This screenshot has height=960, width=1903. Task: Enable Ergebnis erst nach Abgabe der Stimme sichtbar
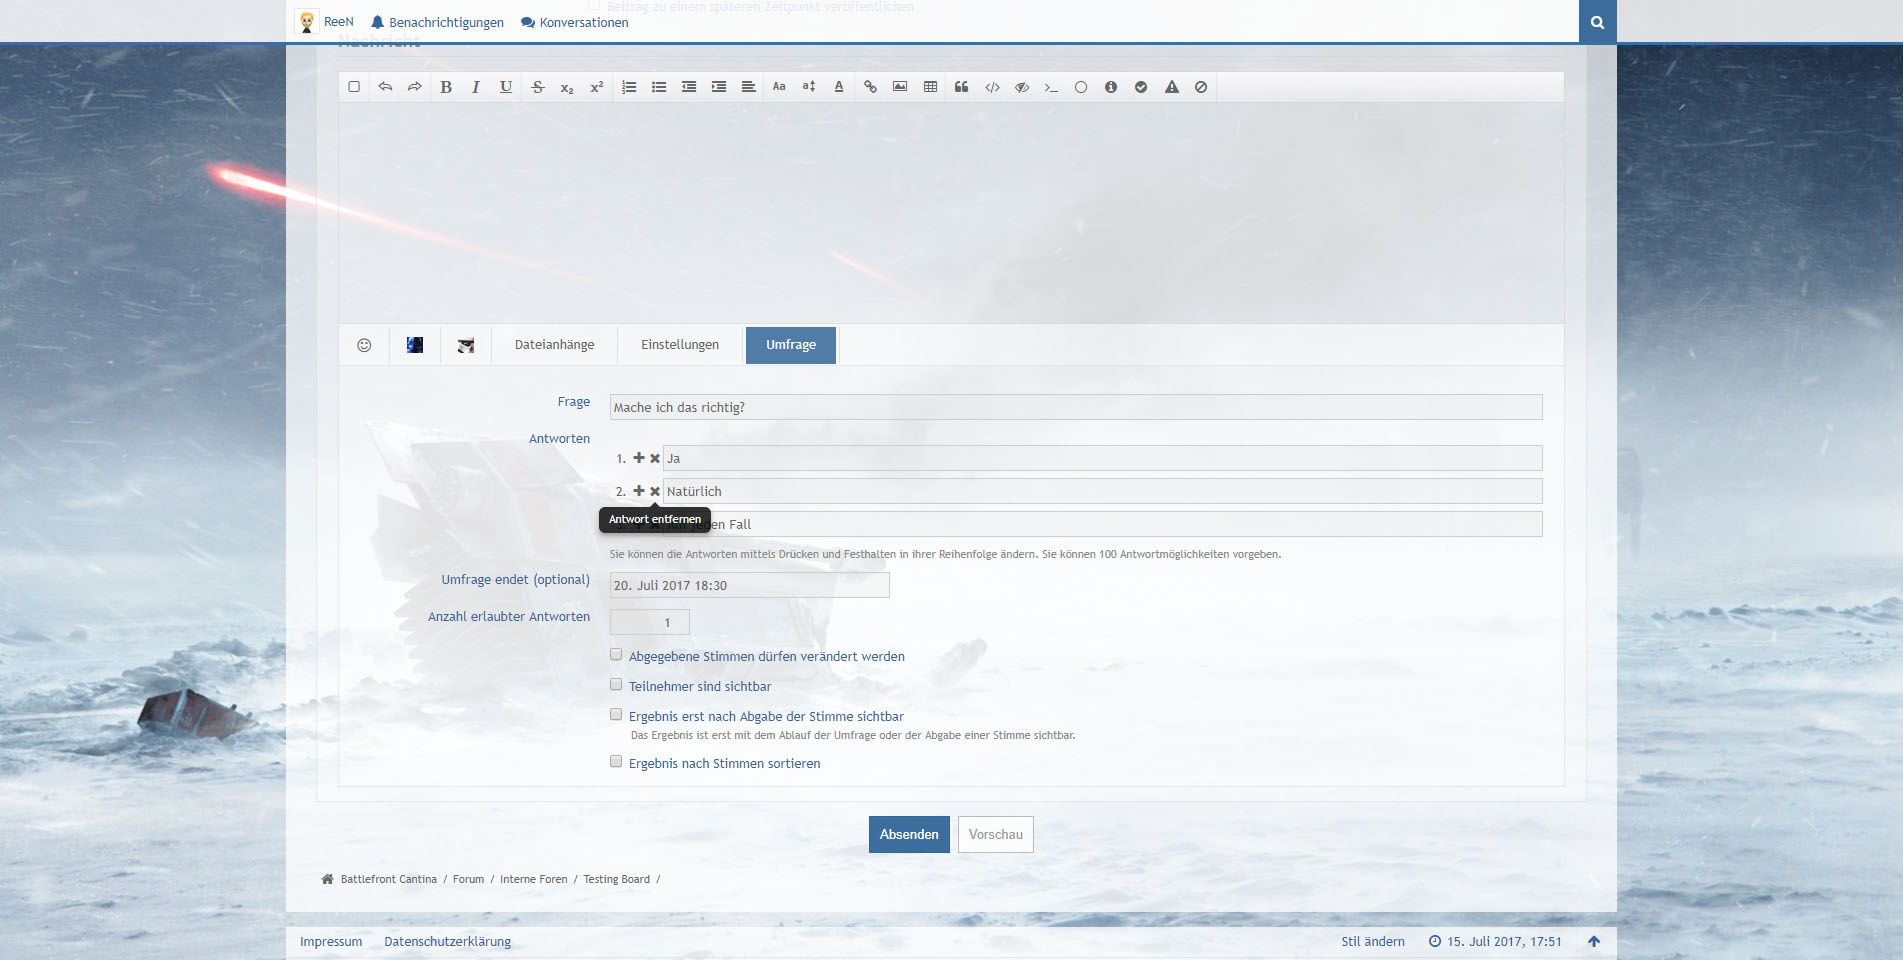[x=616, y=715]
